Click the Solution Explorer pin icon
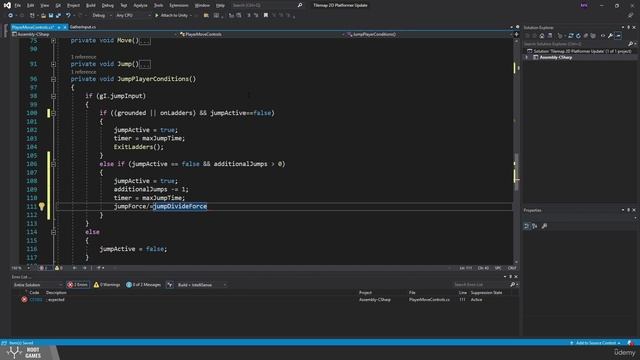 tap(629, 27)
